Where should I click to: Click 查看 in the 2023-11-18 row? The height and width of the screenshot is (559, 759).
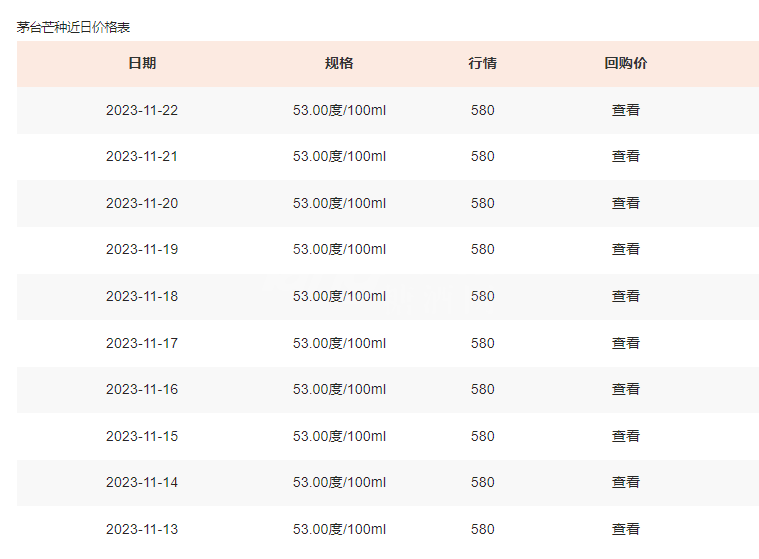point(625,296)
